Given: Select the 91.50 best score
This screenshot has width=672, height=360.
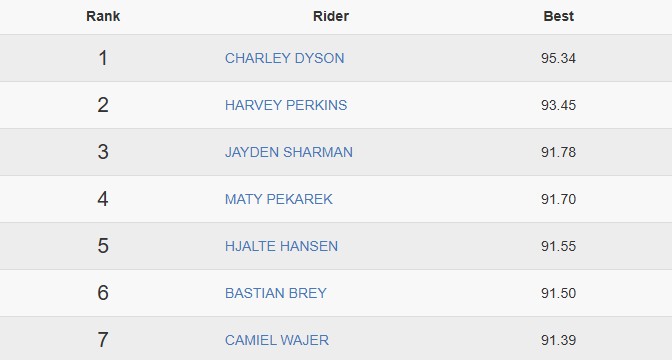Looking at the screenshot, I should click(558, 293).
